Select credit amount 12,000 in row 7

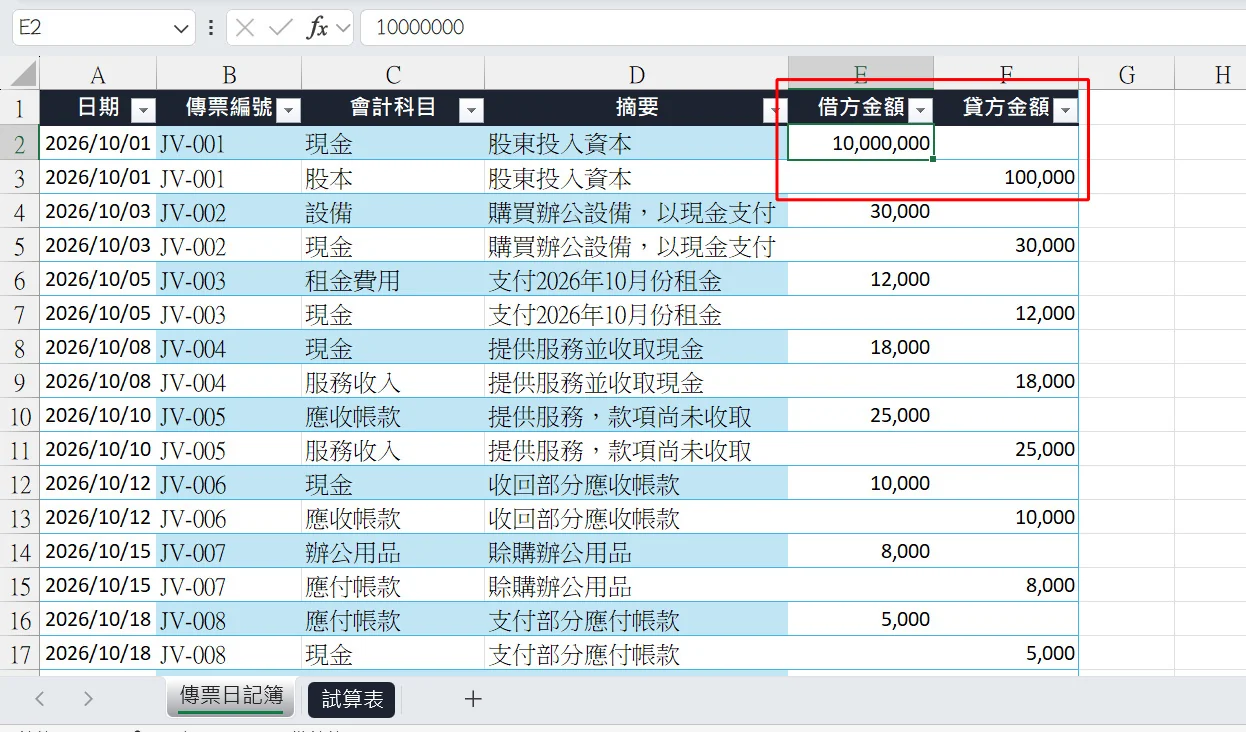point(1006,314)
